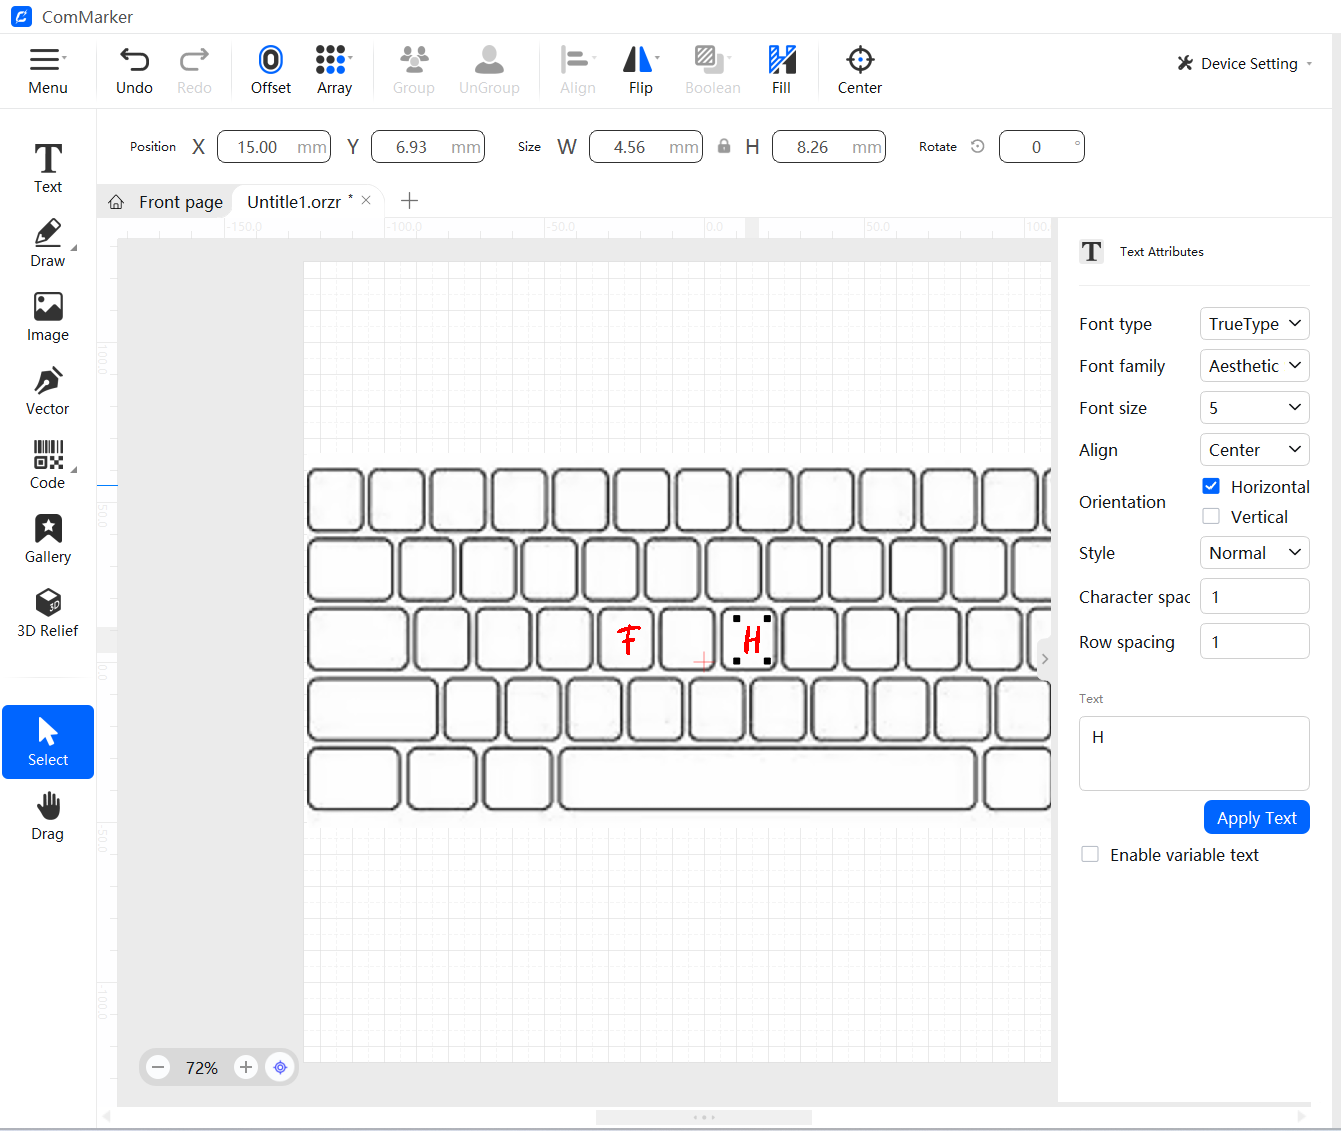The height and width of the screenshot is (1131, 1341).
Task: Select the Text tool in sidebar
Action: 47,166
